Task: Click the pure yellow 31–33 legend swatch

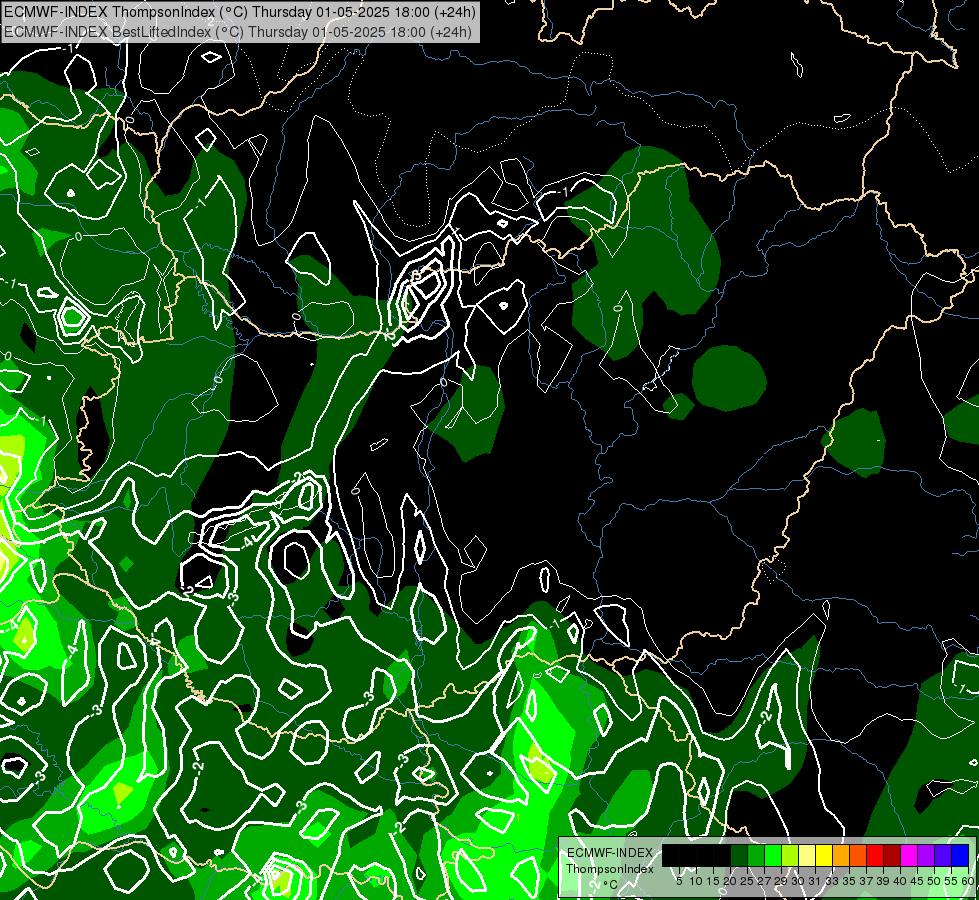Action: tap(824, 855)
